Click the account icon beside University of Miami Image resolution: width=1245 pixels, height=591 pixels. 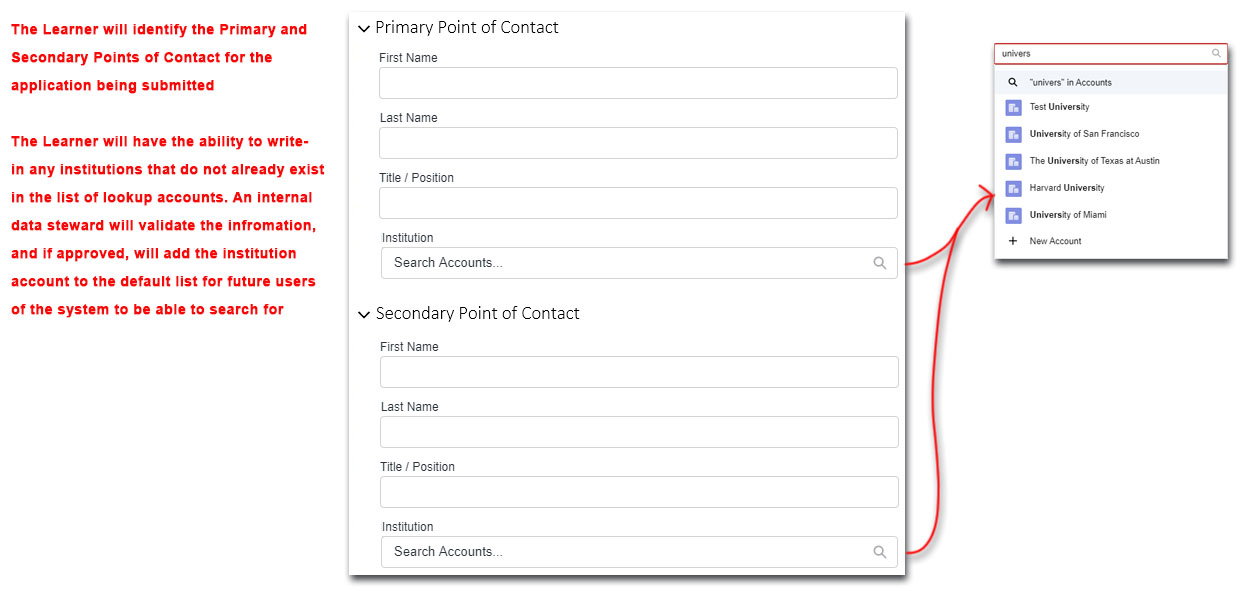tap(1013, 215)
